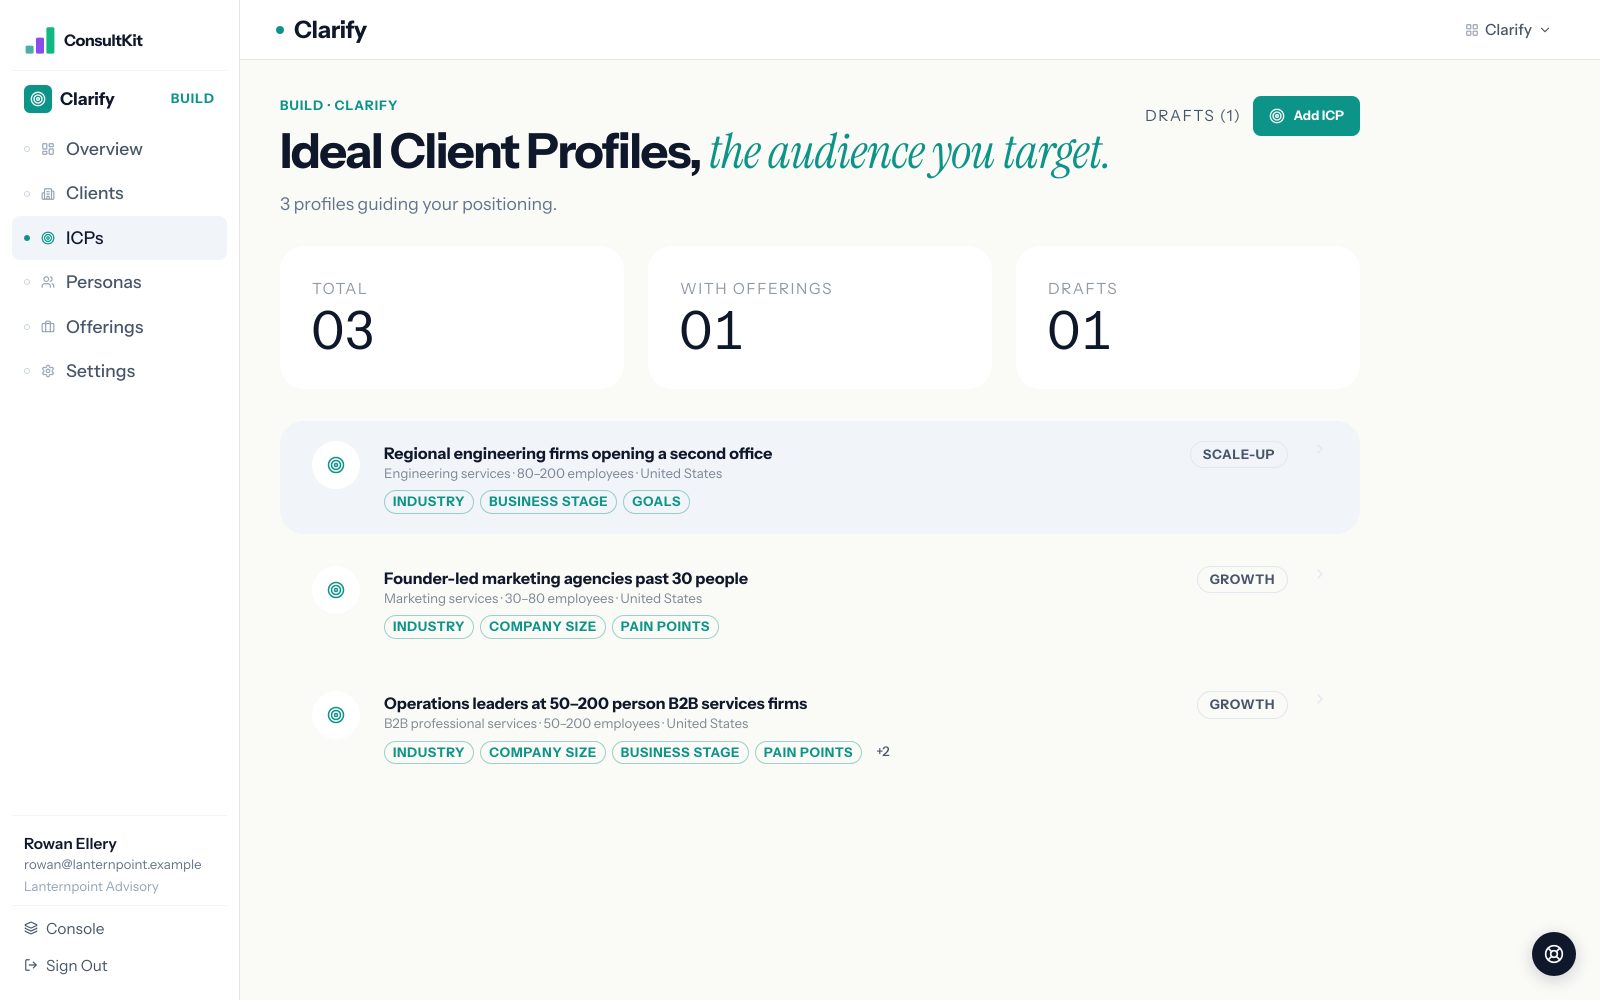Click the WITH OFFERINGS 01 stat card
This screenshot has width=1600, height=1000.
(x=820, y=318)
